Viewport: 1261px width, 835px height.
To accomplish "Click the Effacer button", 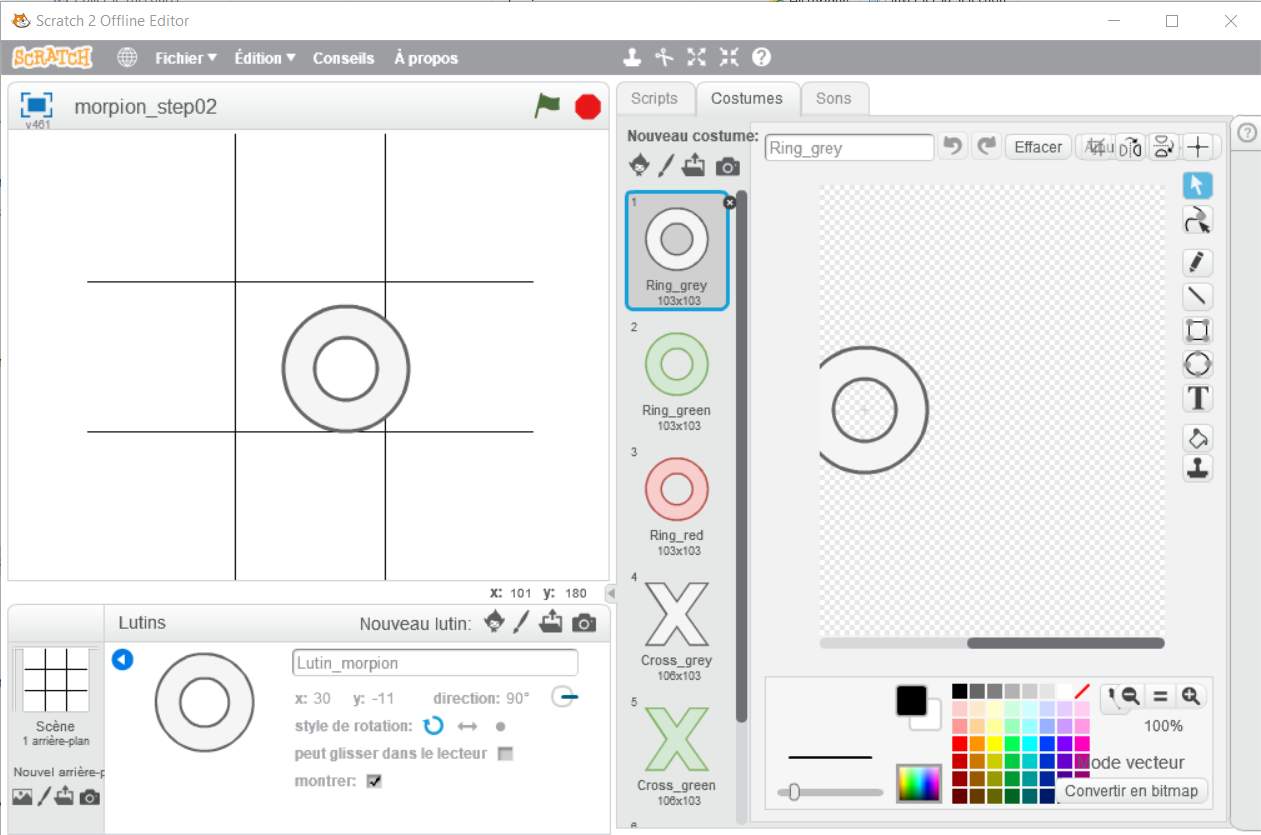I will tap(1037, 147).
